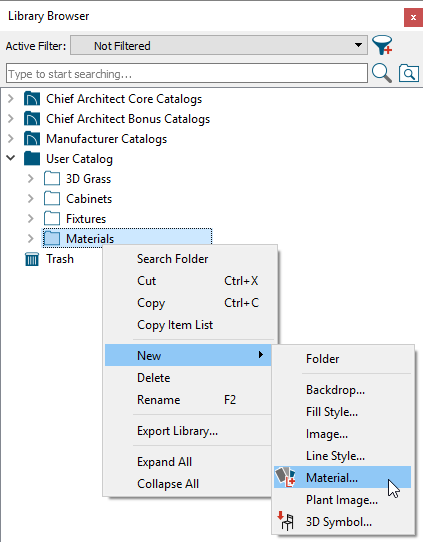Select Plant Image... in the submenu
423x542 pixels.
(342, 499)
